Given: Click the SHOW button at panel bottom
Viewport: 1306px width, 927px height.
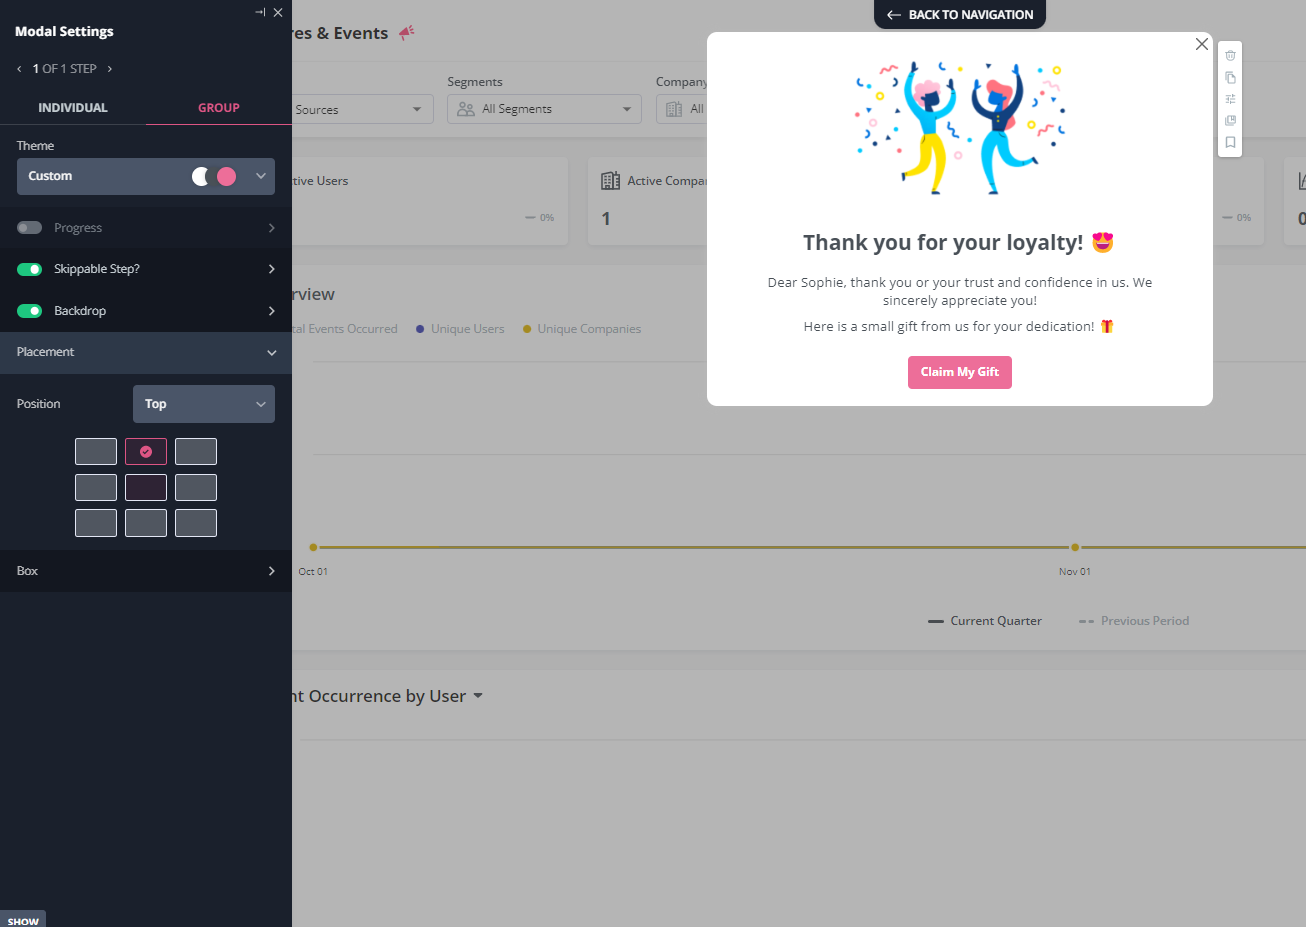Looking at the screenshot, I should [x=23, y=920].
